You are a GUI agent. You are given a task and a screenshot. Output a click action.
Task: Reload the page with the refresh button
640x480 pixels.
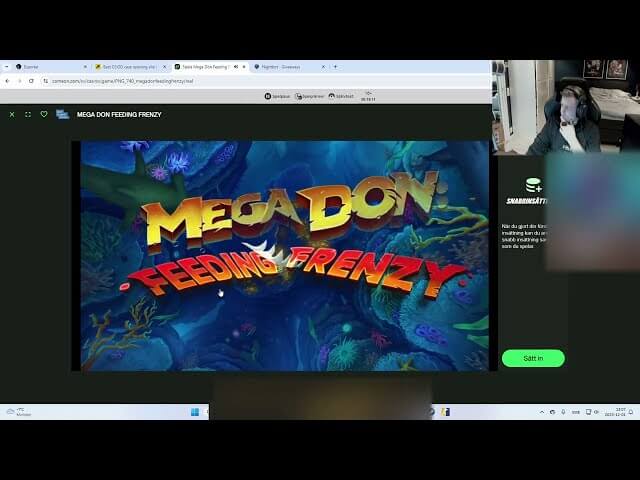click(31, 81)
